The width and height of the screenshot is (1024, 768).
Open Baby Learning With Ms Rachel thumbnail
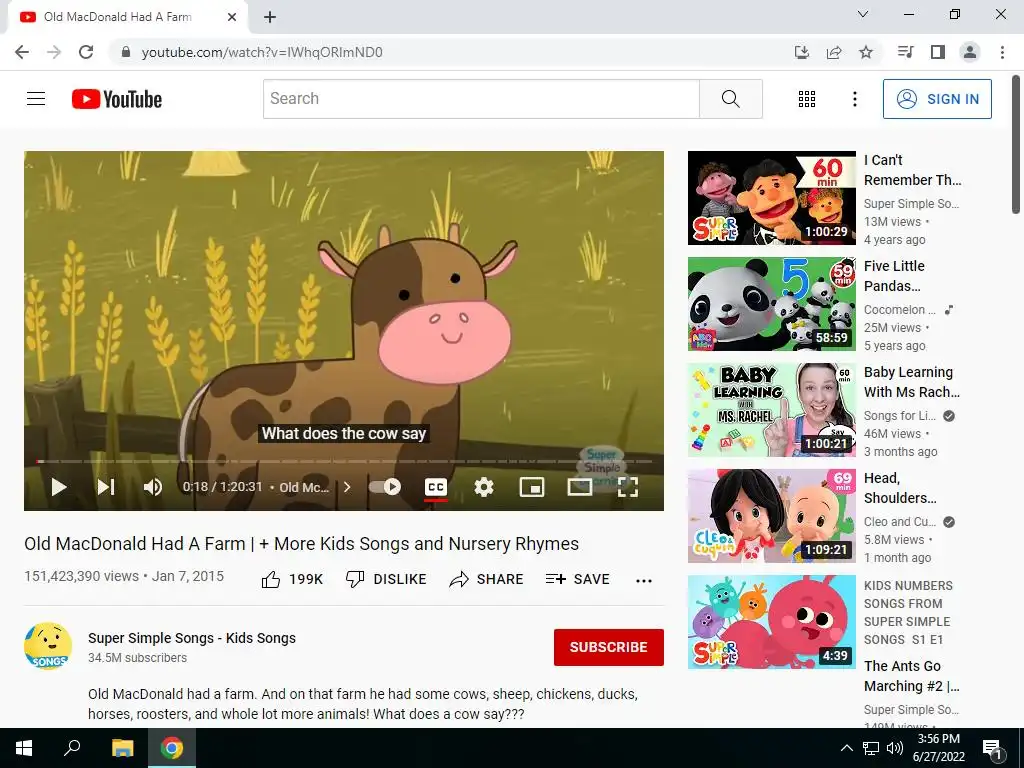(x=772, y=410)
